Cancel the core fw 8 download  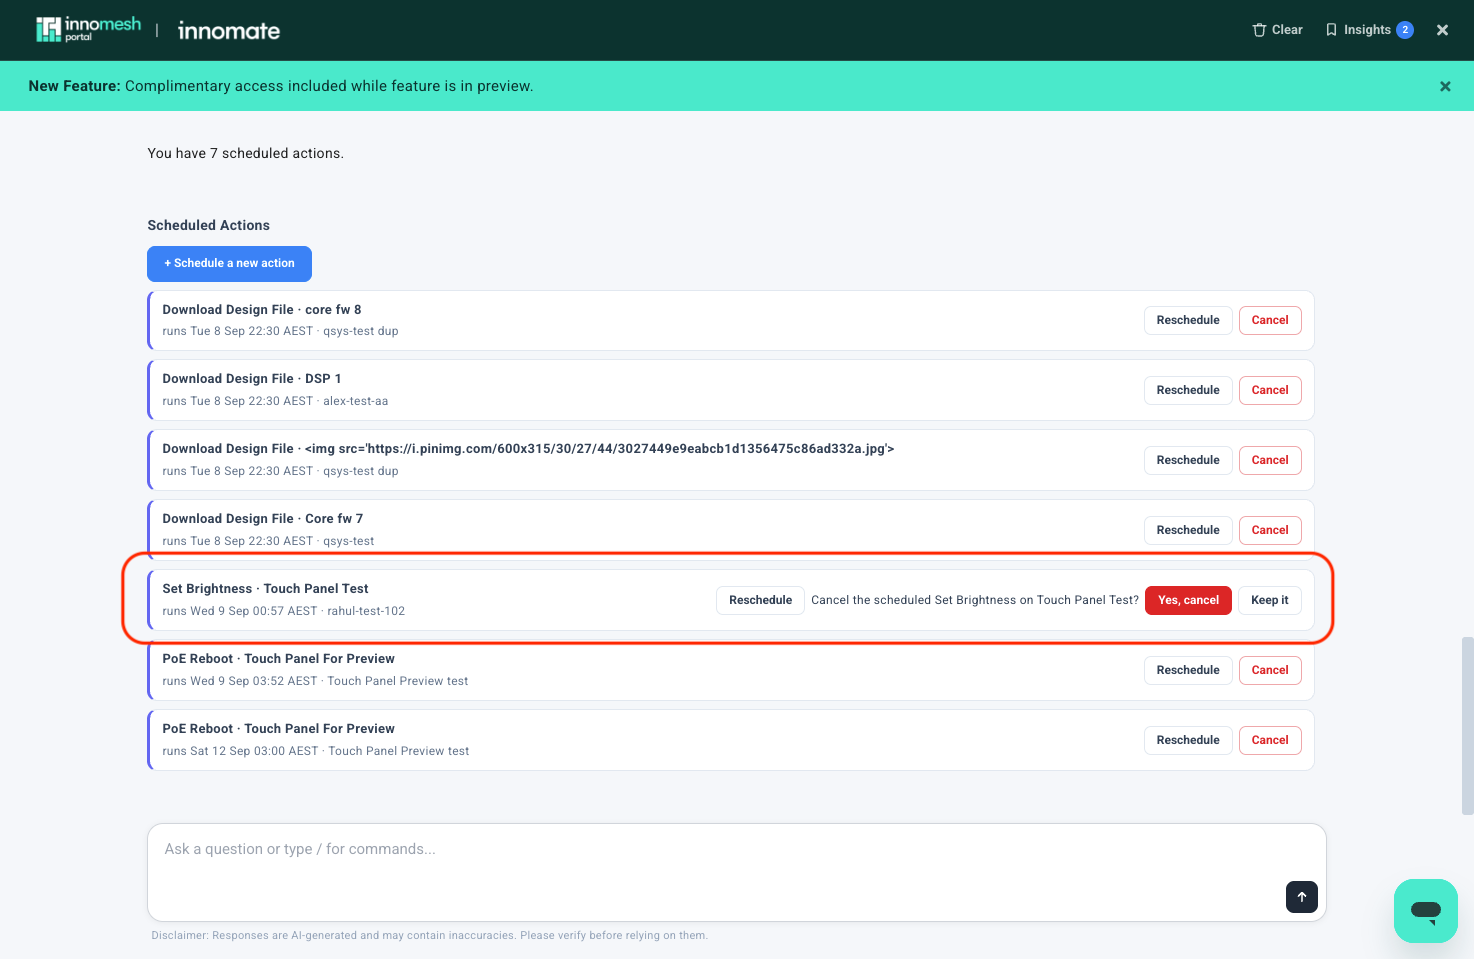click(1270, 320)
